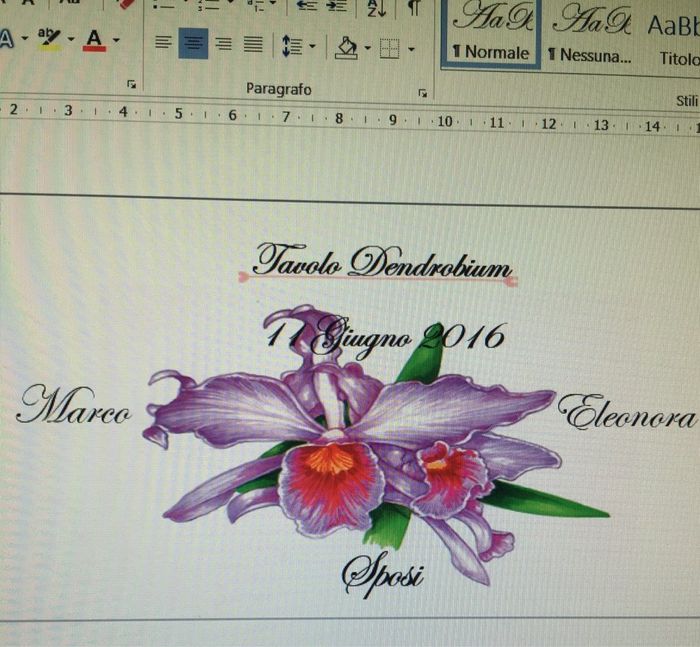This screenshot has width=700, height=647.
Task: Align text to the left
Action: (x=164, y=45)
